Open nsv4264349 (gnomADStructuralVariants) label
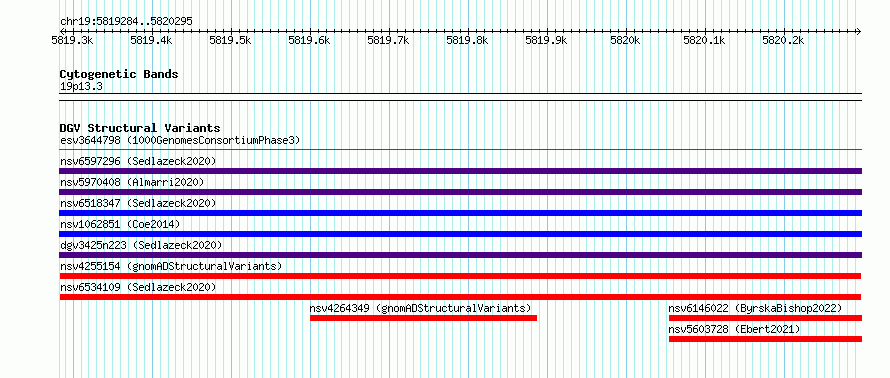Screen dimensions: 890x378 [421, 308]
